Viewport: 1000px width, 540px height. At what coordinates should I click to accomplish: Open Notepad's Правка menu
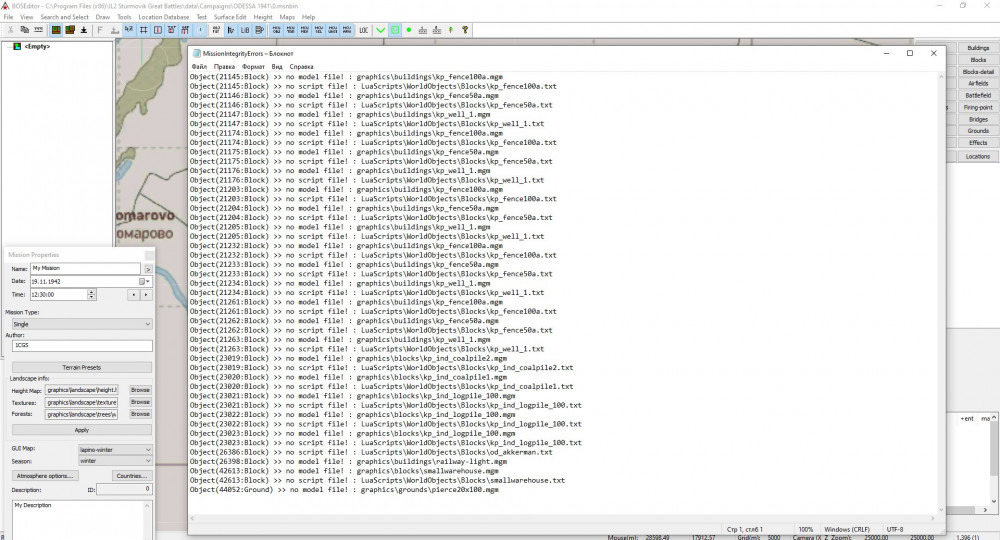(224, 66)
